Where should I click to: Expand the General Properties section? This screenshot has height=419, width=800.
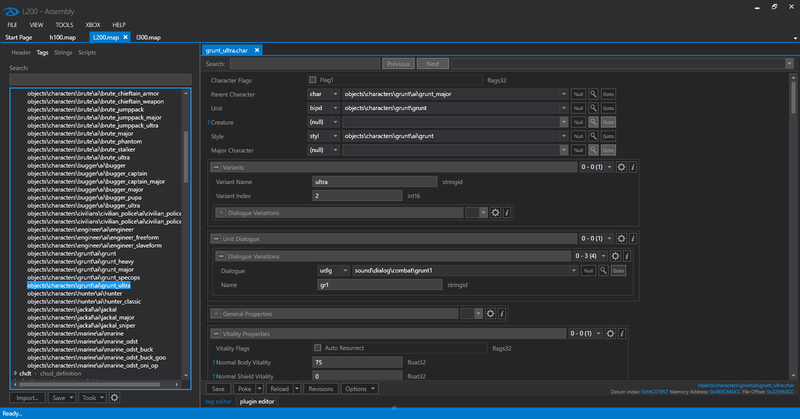click(x=215, y=313)
